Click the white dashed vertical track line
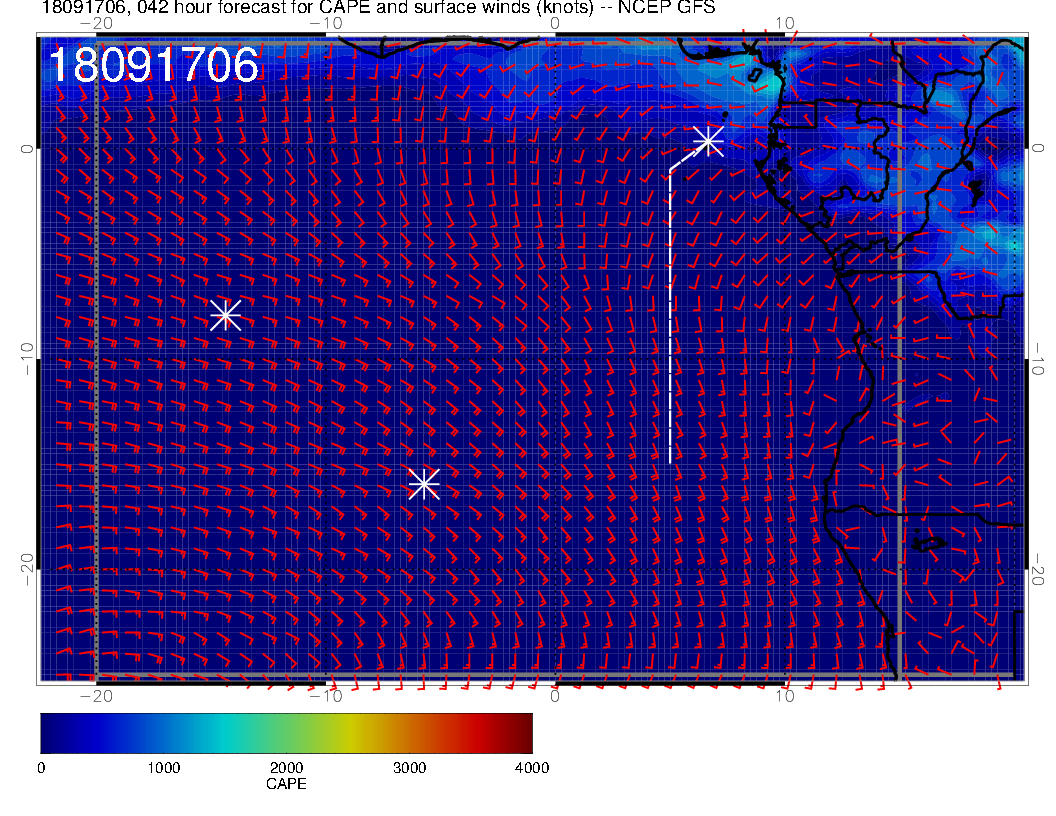1056x816 pixels. pyautogui.click(x=670, y=316)
